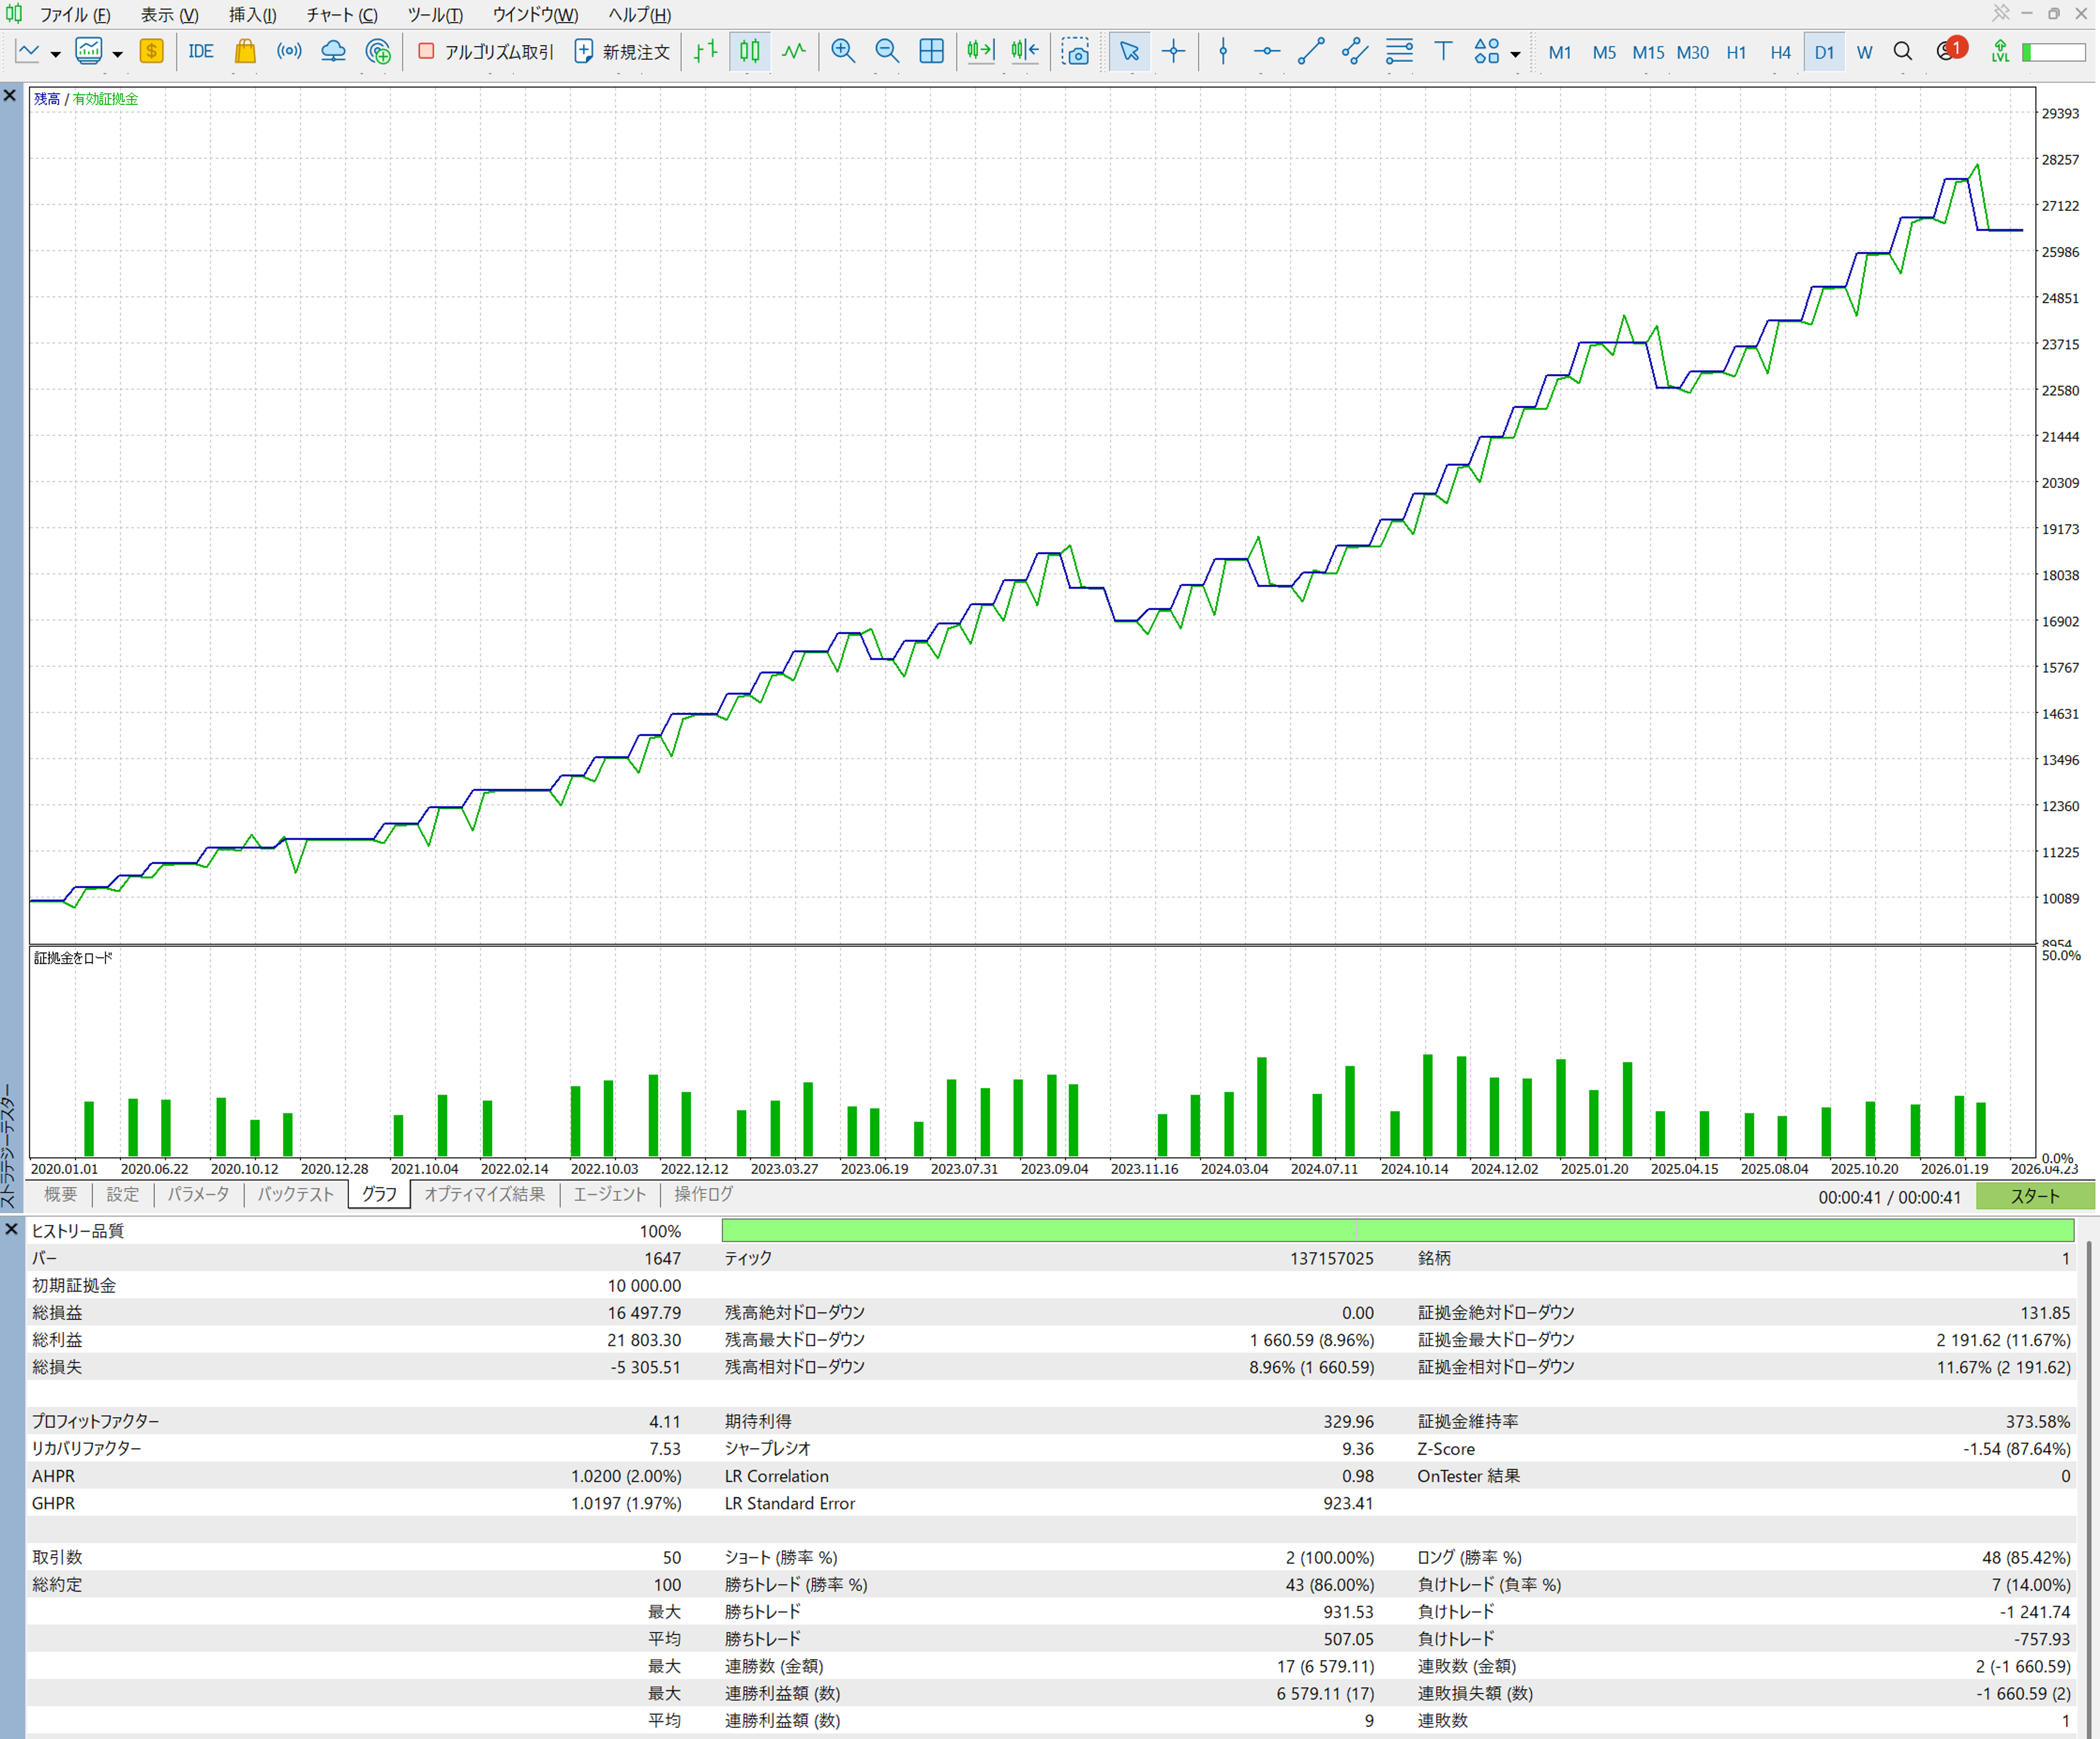2100x1739 pixels.
Task: Toggle the chart grid tile icon
Action: [x=931, y=51]
